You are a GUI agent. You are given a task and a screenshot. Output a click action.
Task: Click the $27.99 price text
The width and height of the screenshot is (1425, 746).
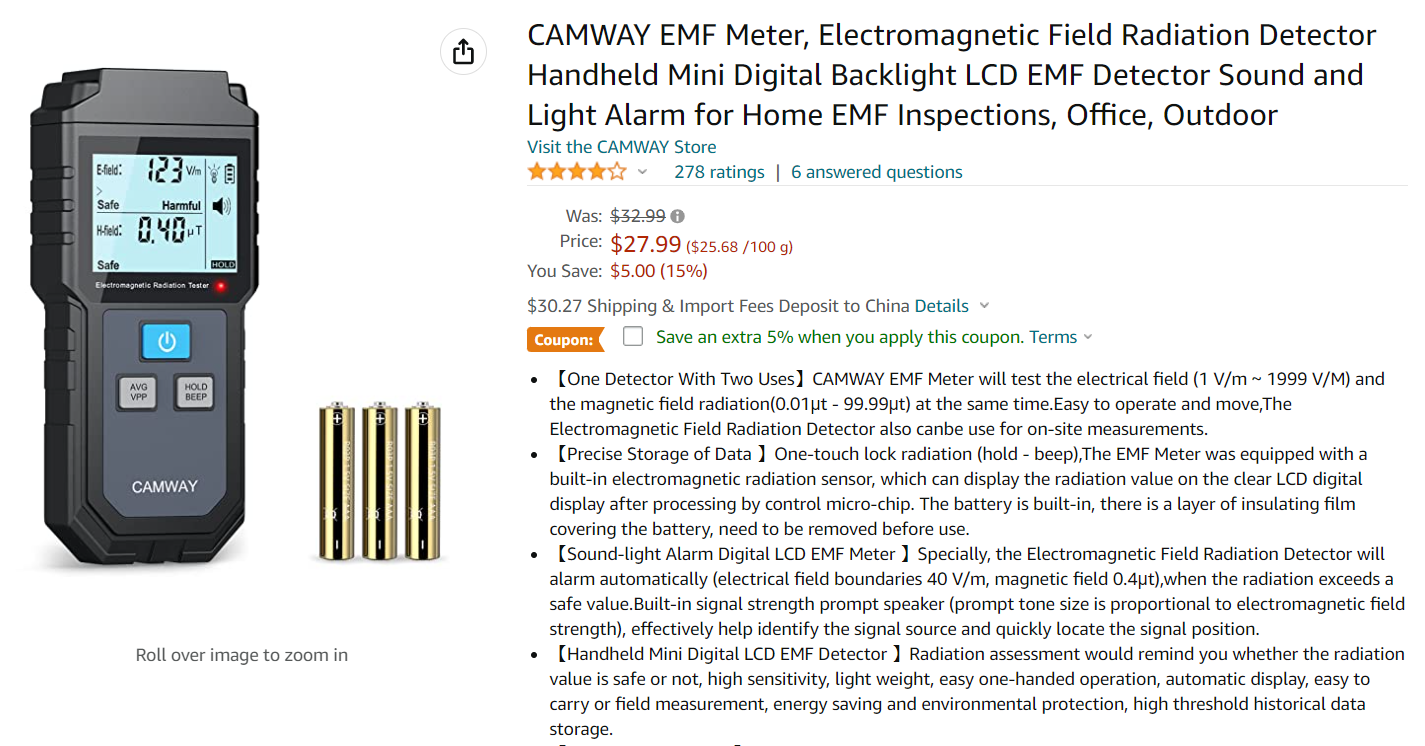[646, 244]
